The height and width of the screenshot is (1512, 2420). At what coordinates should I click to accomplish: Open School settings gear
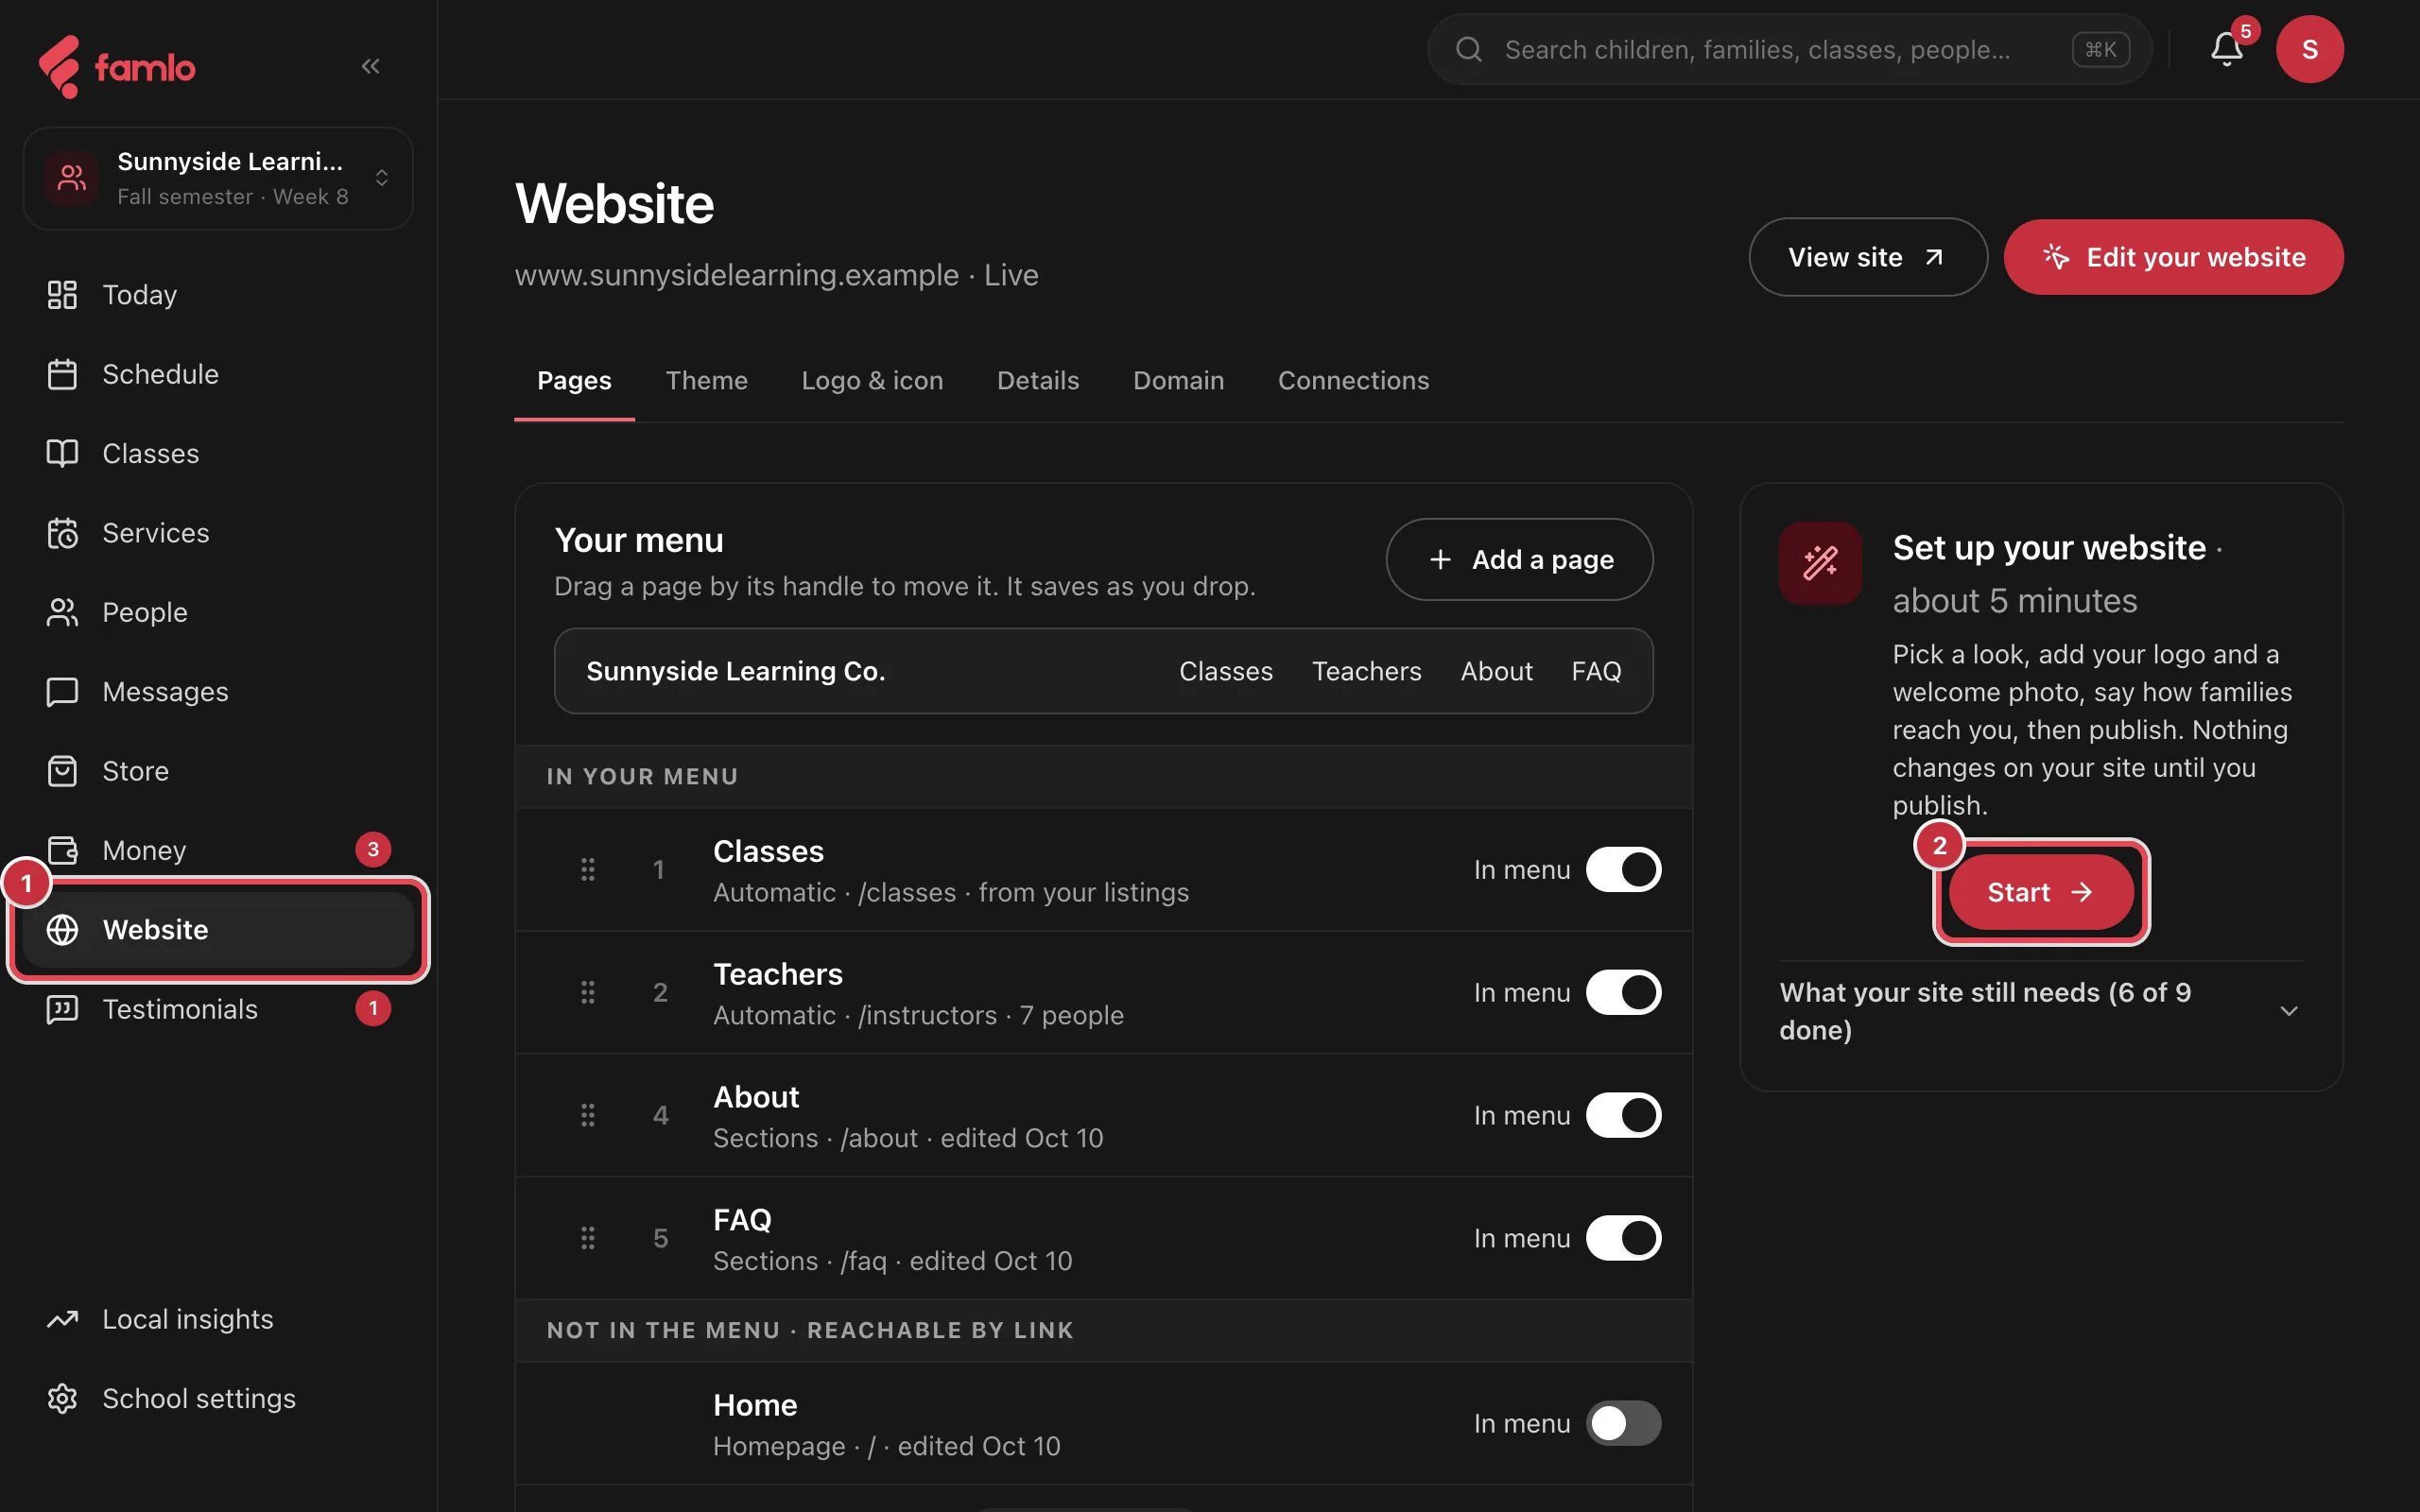[218, 1398]
